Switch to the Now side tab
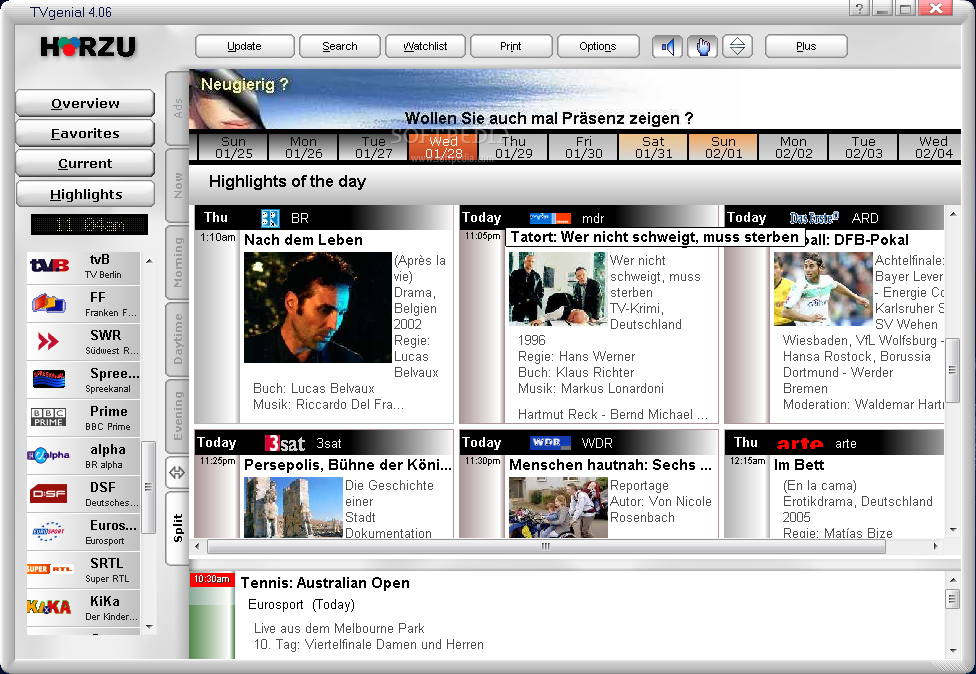 pyautogui.click(x=177, y=185)
